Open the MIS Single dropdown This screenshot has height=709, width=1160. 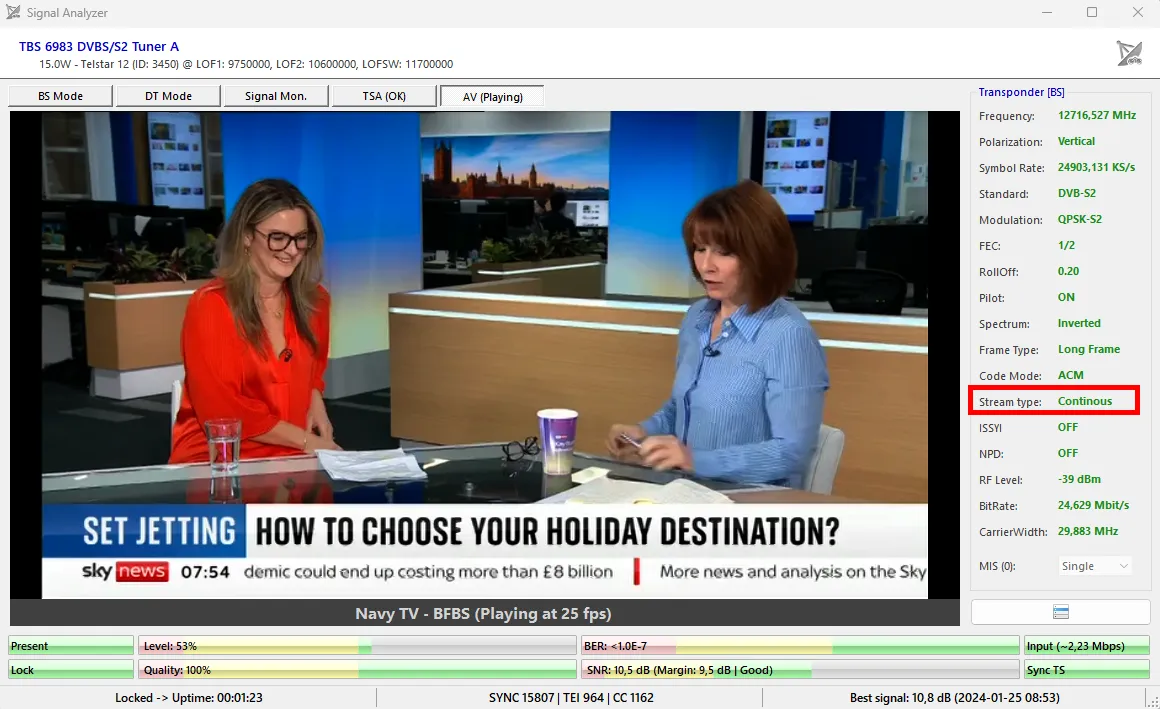click(x=1095, y=566)
